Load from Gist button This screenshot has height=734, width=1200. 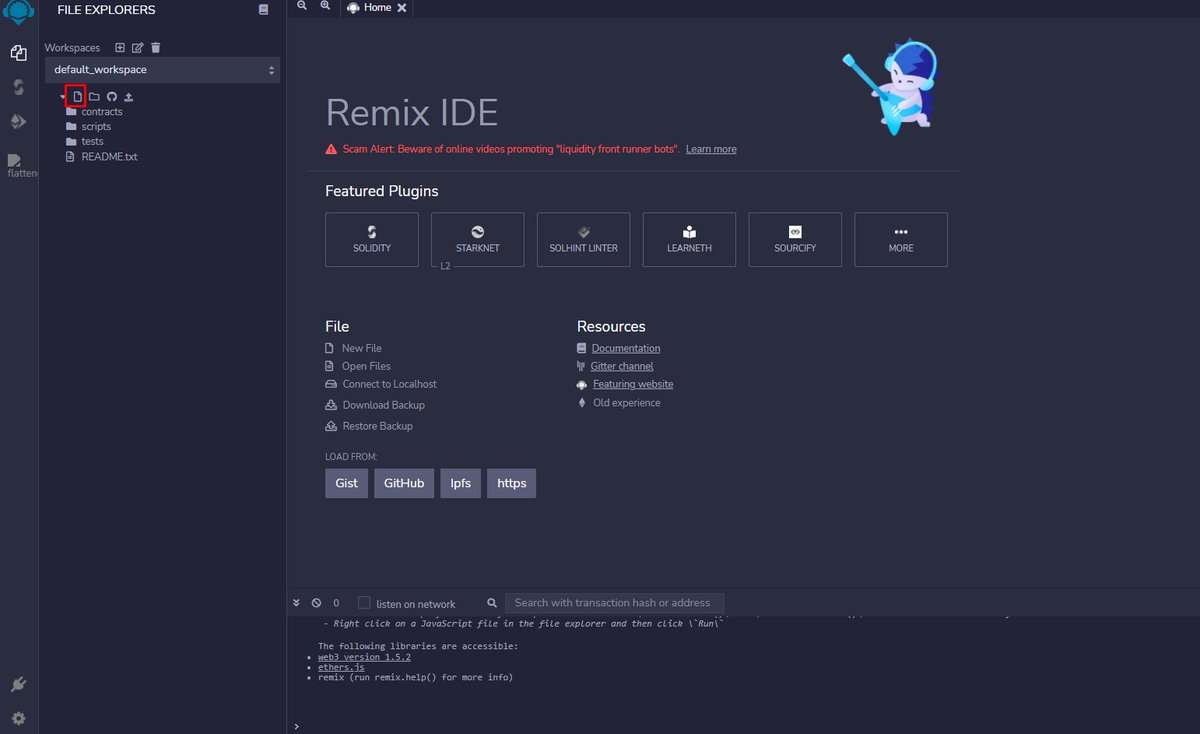346,483
